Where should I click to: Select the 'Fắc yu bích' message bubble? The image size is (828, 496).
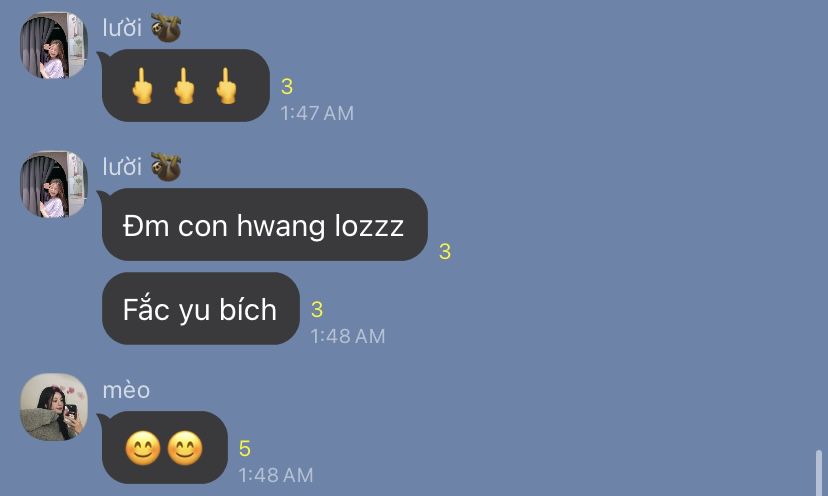tap(201, 308)
